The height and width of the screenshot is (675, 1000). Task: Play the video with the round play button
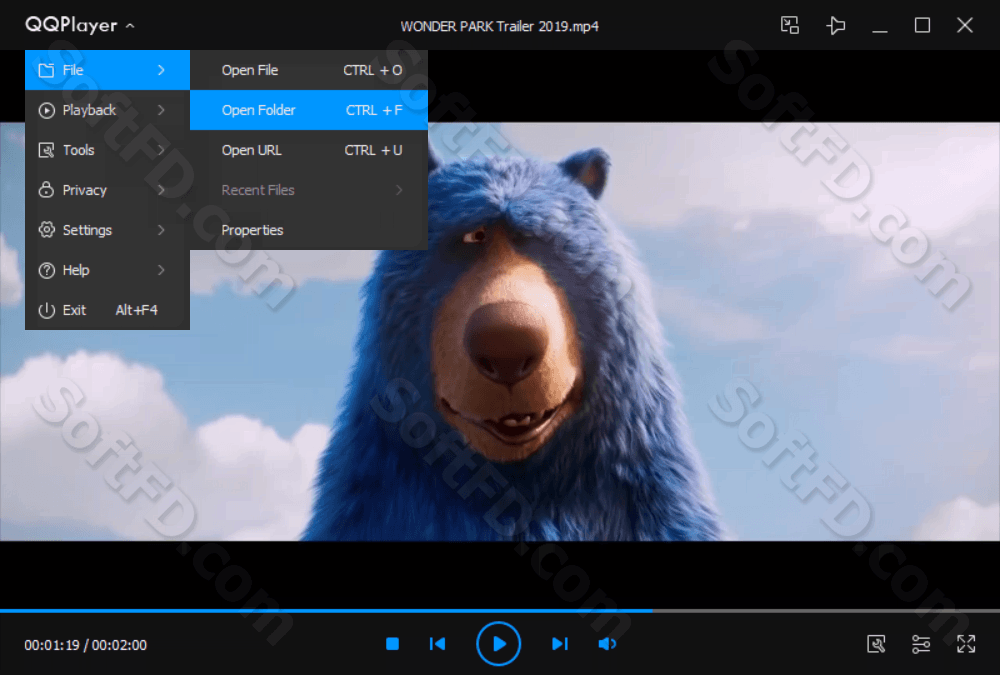(499, 644)
